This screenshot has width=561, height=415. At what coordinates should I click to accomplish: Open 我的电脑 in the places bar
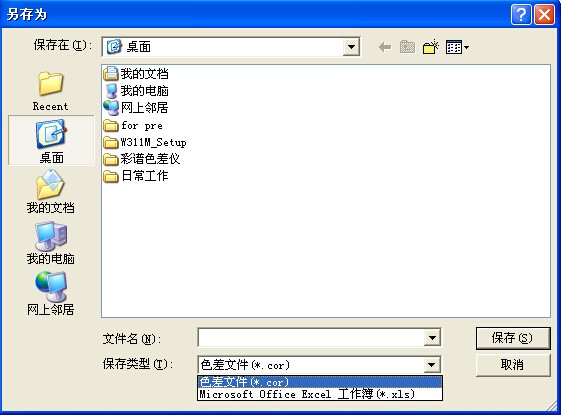[50, 243]
